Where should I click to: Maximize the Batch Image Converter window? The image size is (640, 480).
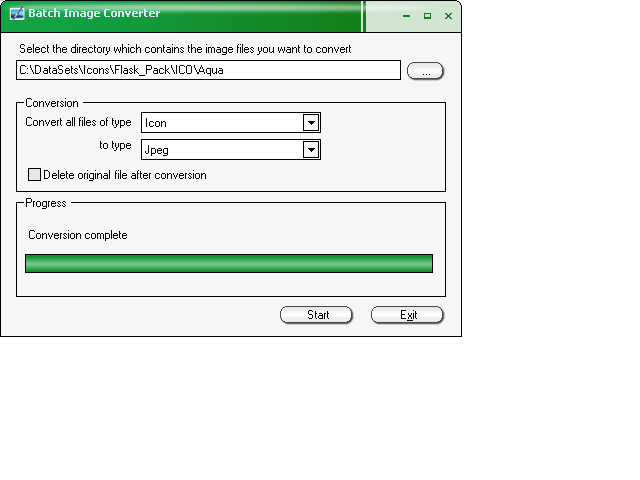point(427,16)
